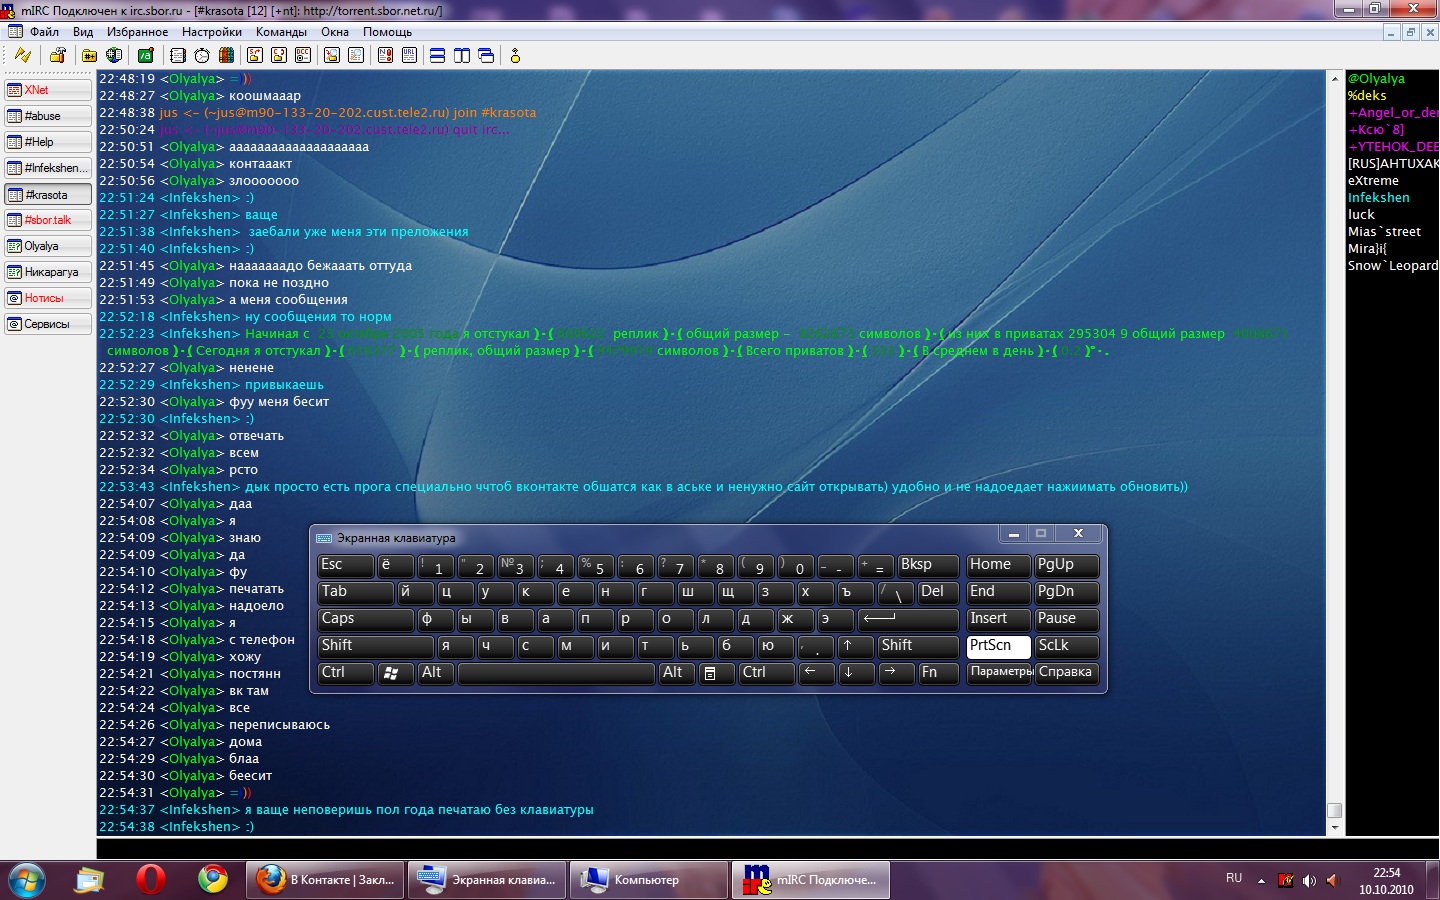Open the Помощь menu
The width and height of the screenshot is (1440, 900).
pos(387,32)
